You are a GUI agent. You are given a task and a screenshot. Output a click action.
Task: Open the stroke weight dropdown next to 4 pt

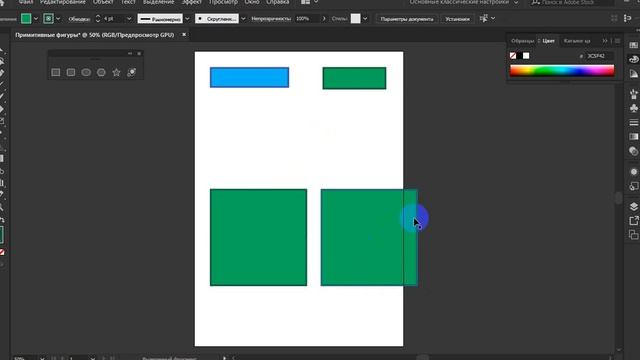point(129,19)
